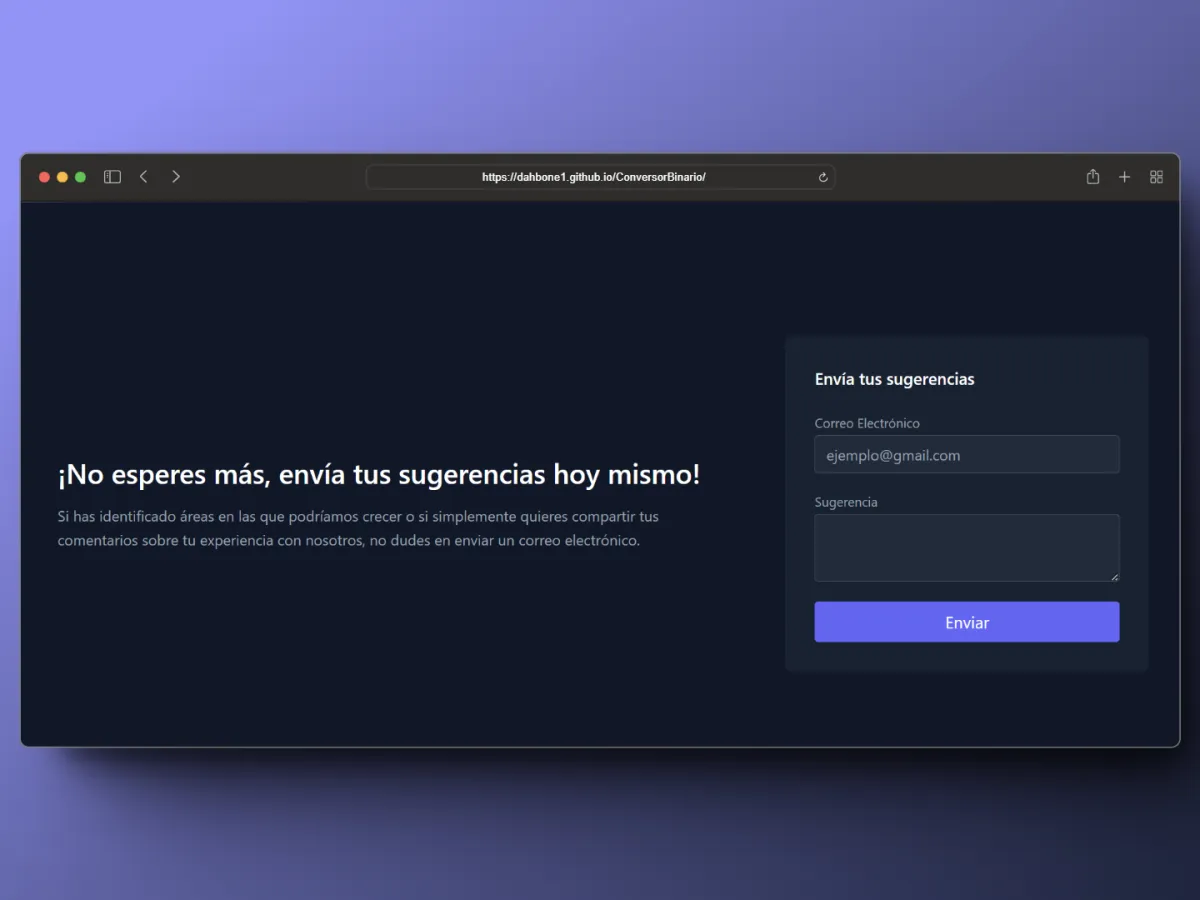
Task: Close the window with the red button
Action: point(44,177)
